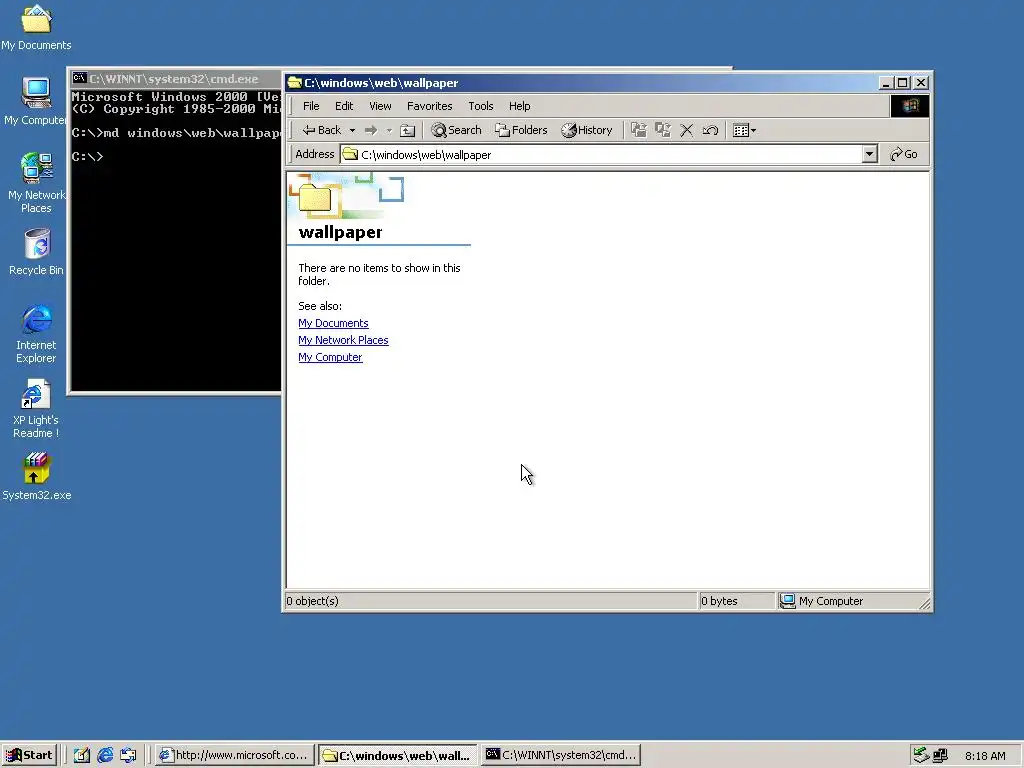Open the Forward history dropdown arrow

pyautogui.click(x=389, y=130)
